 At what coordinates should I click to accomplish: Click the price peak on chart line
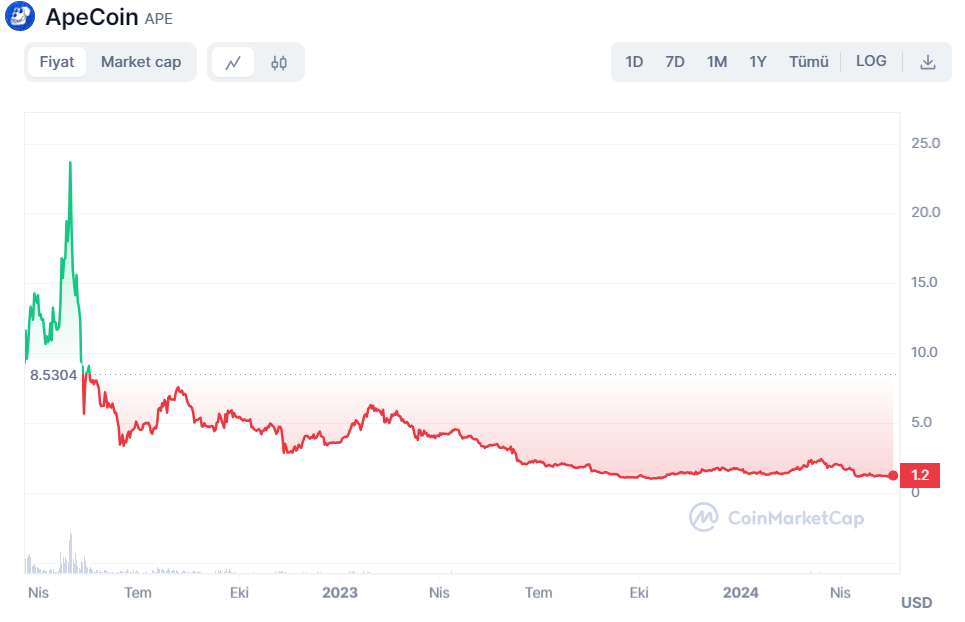pyautogui.click(x=70, y=162)
